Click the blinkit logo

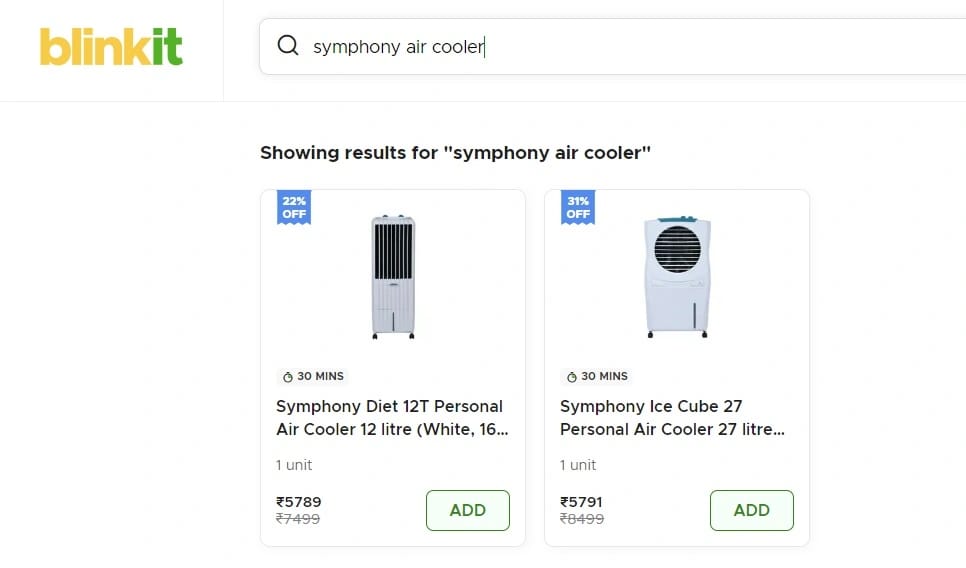(x=111, y=47)
